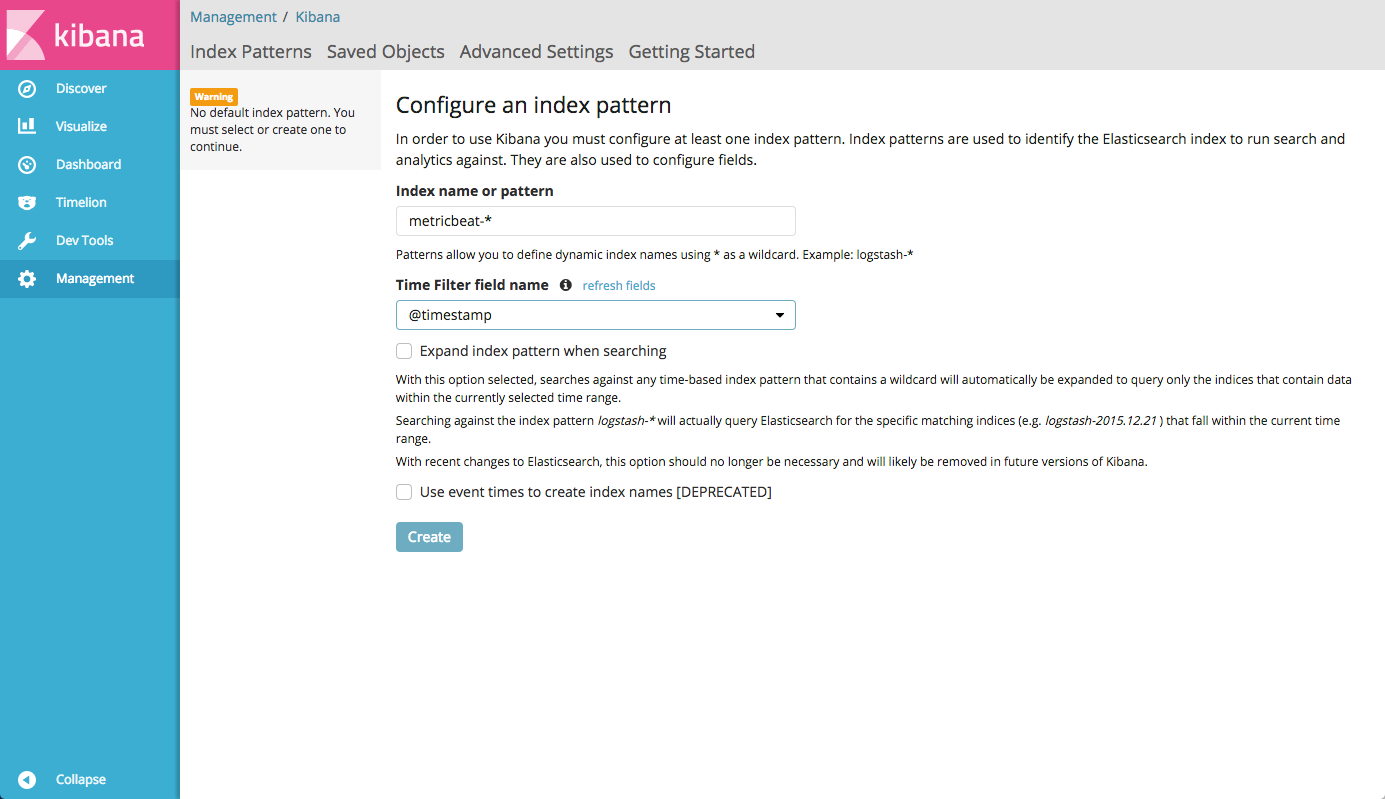1385x799 pixels.
Task: Check Use event times to create index names
Action: click(x=404, y=492)
